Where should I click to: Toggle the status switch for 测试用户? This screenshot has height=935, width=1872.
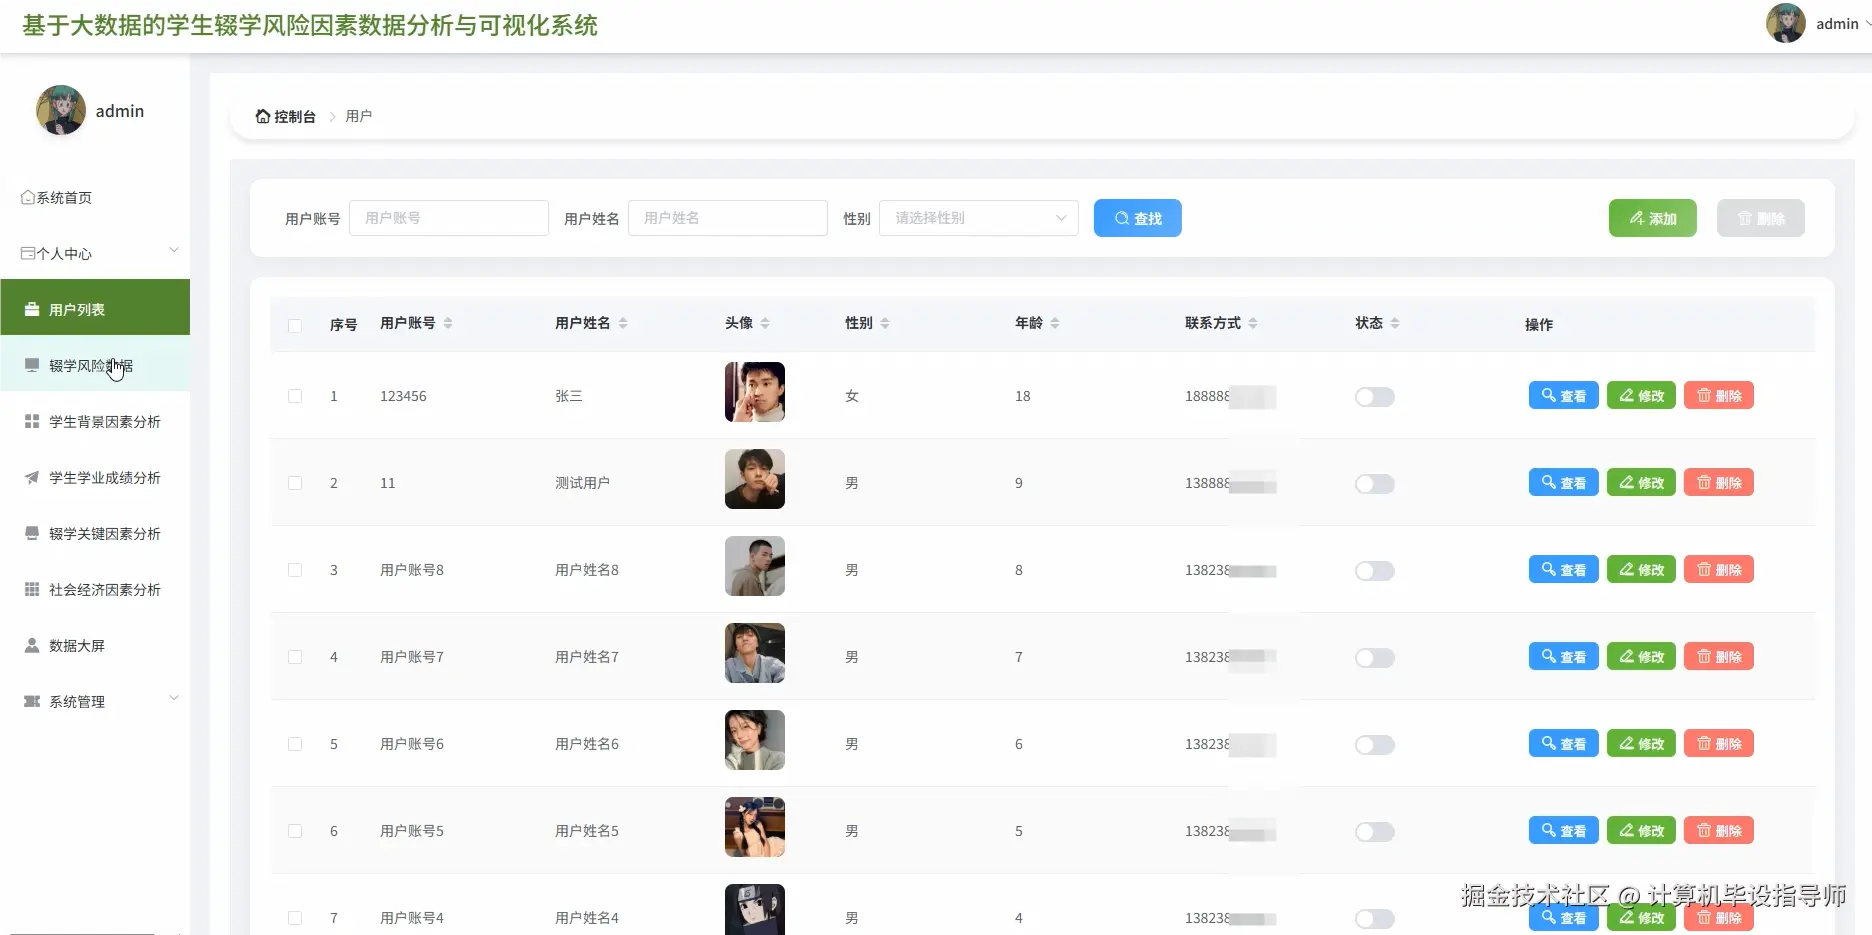tap(1375, 484)
